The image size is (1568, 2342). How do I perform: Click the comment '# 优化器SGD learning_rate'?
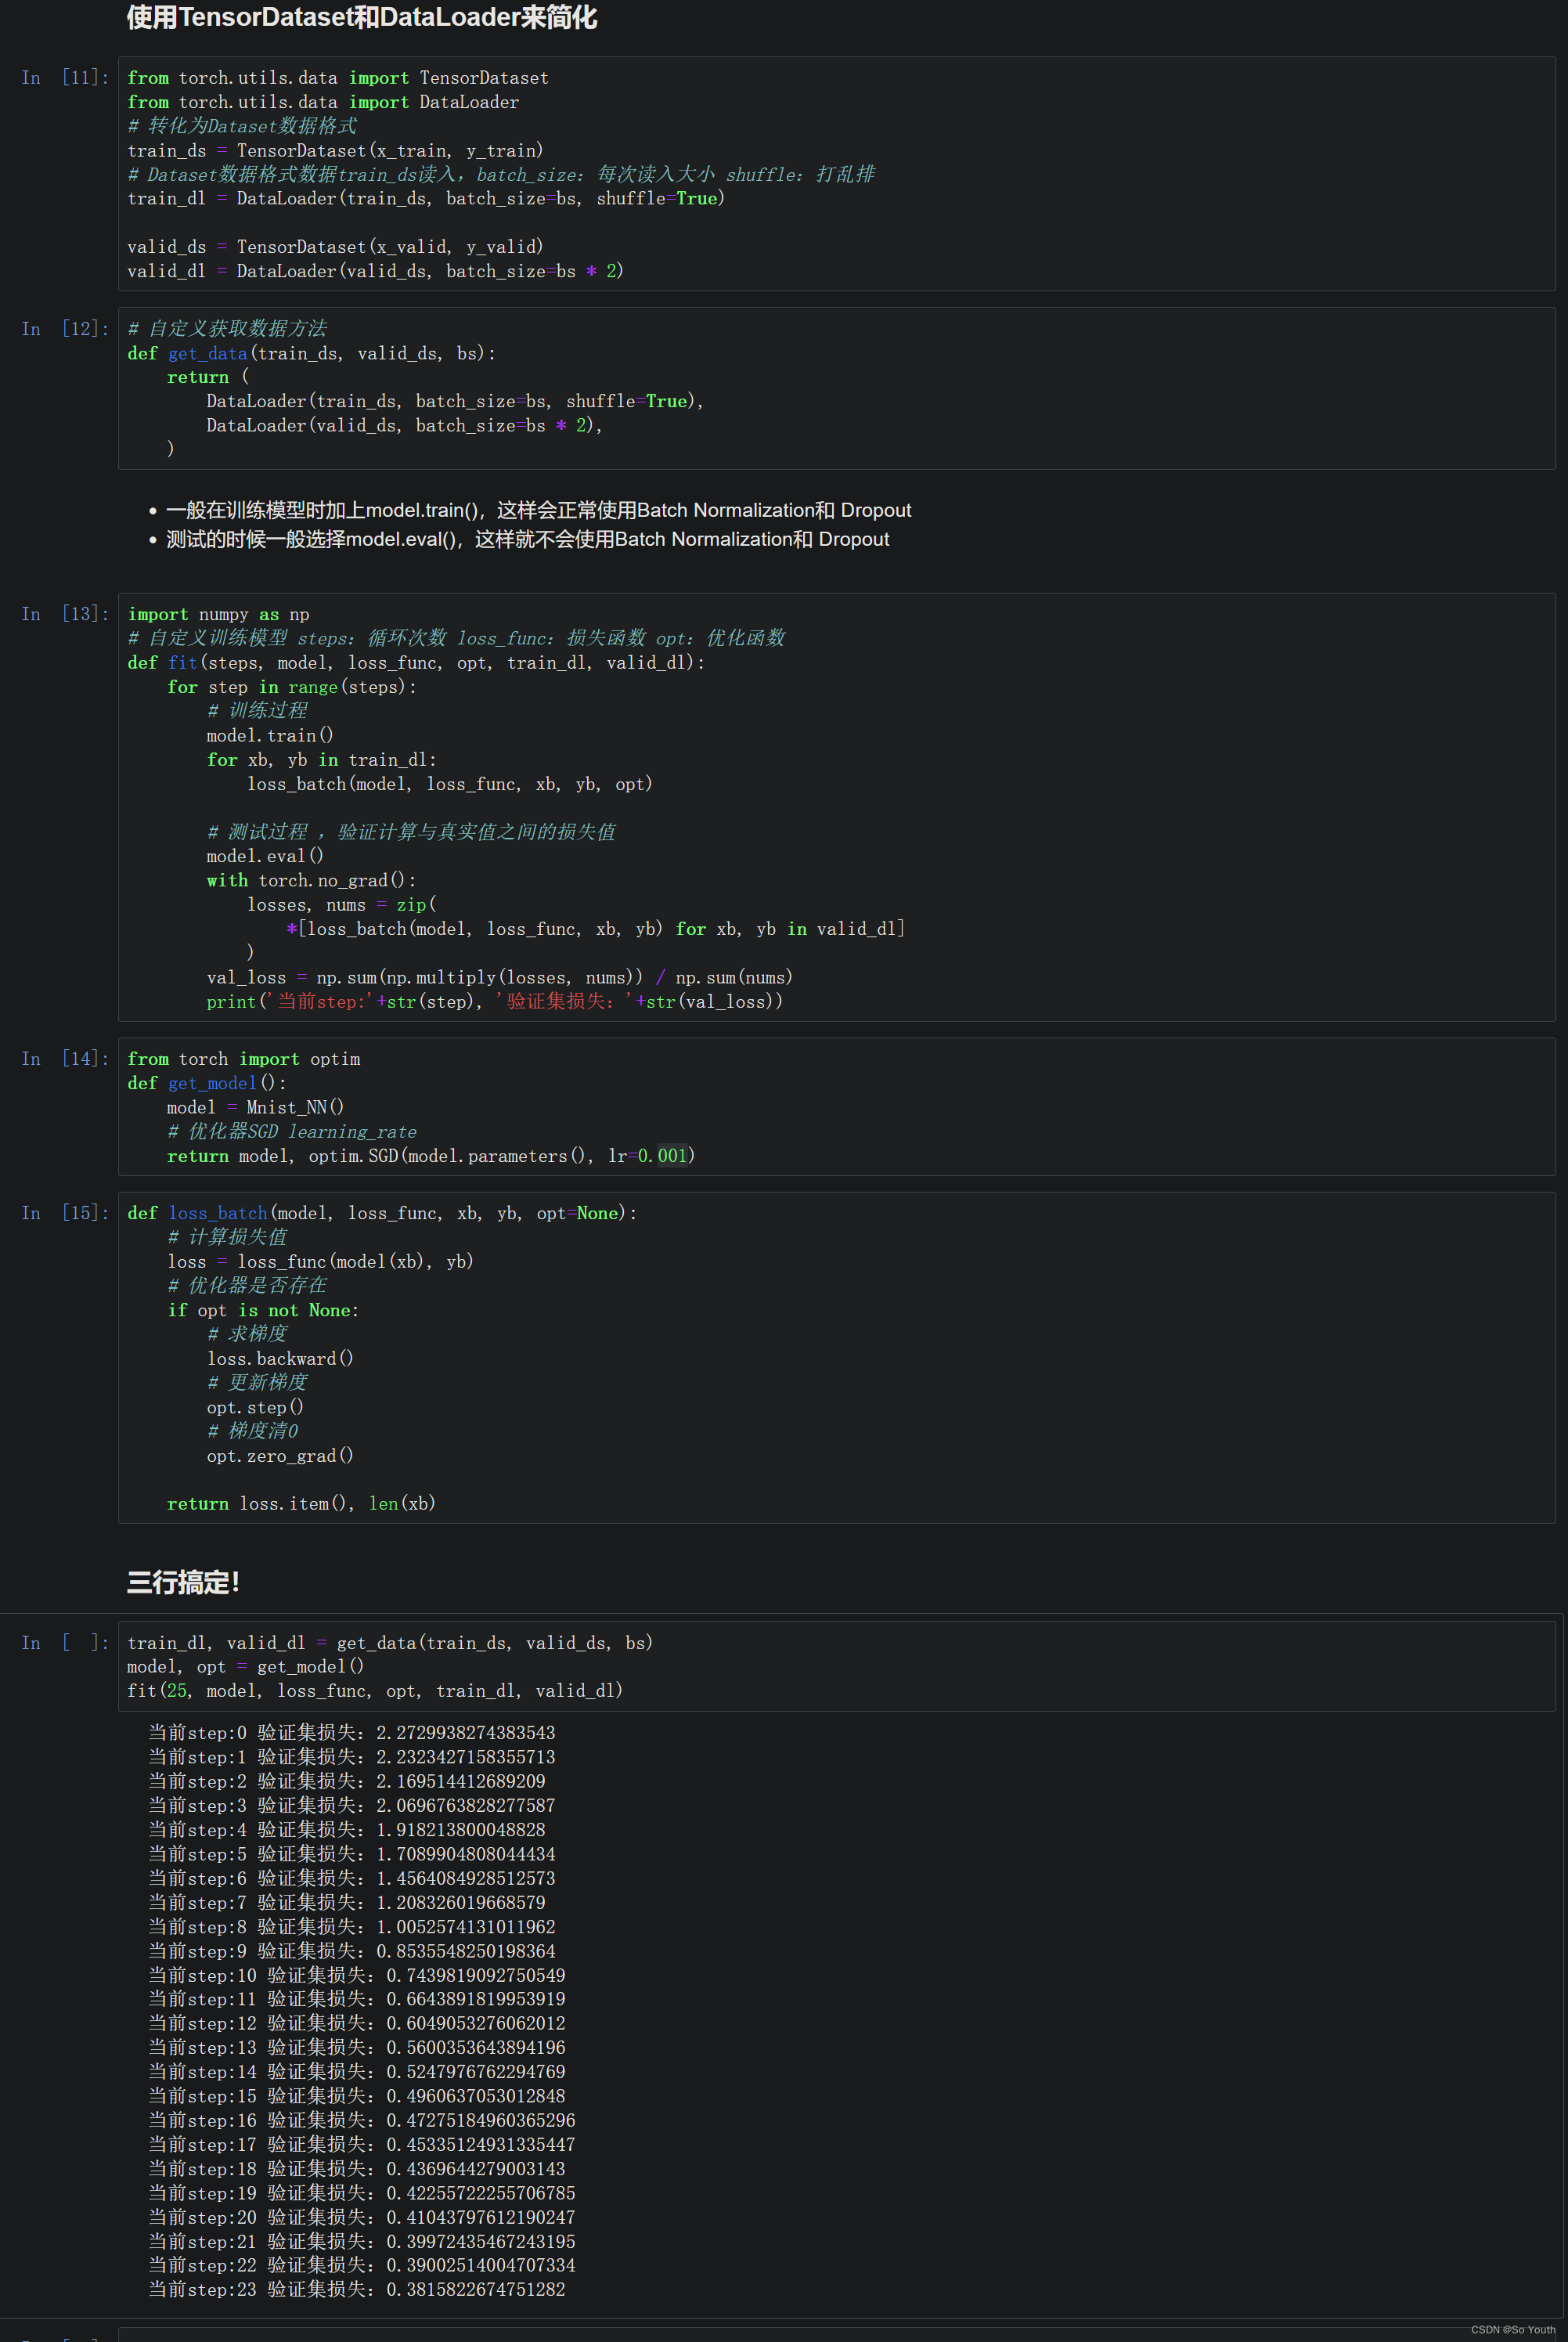point(292,1131)
